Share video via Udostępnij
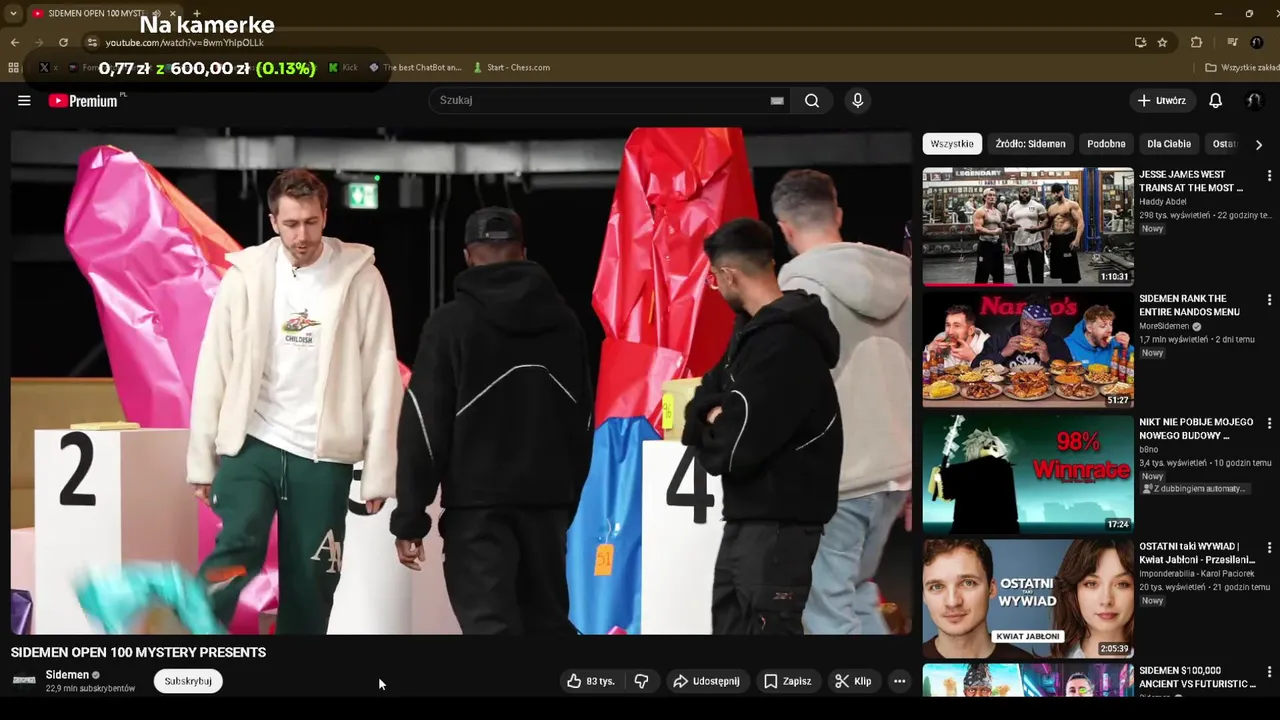 (706, 681)
